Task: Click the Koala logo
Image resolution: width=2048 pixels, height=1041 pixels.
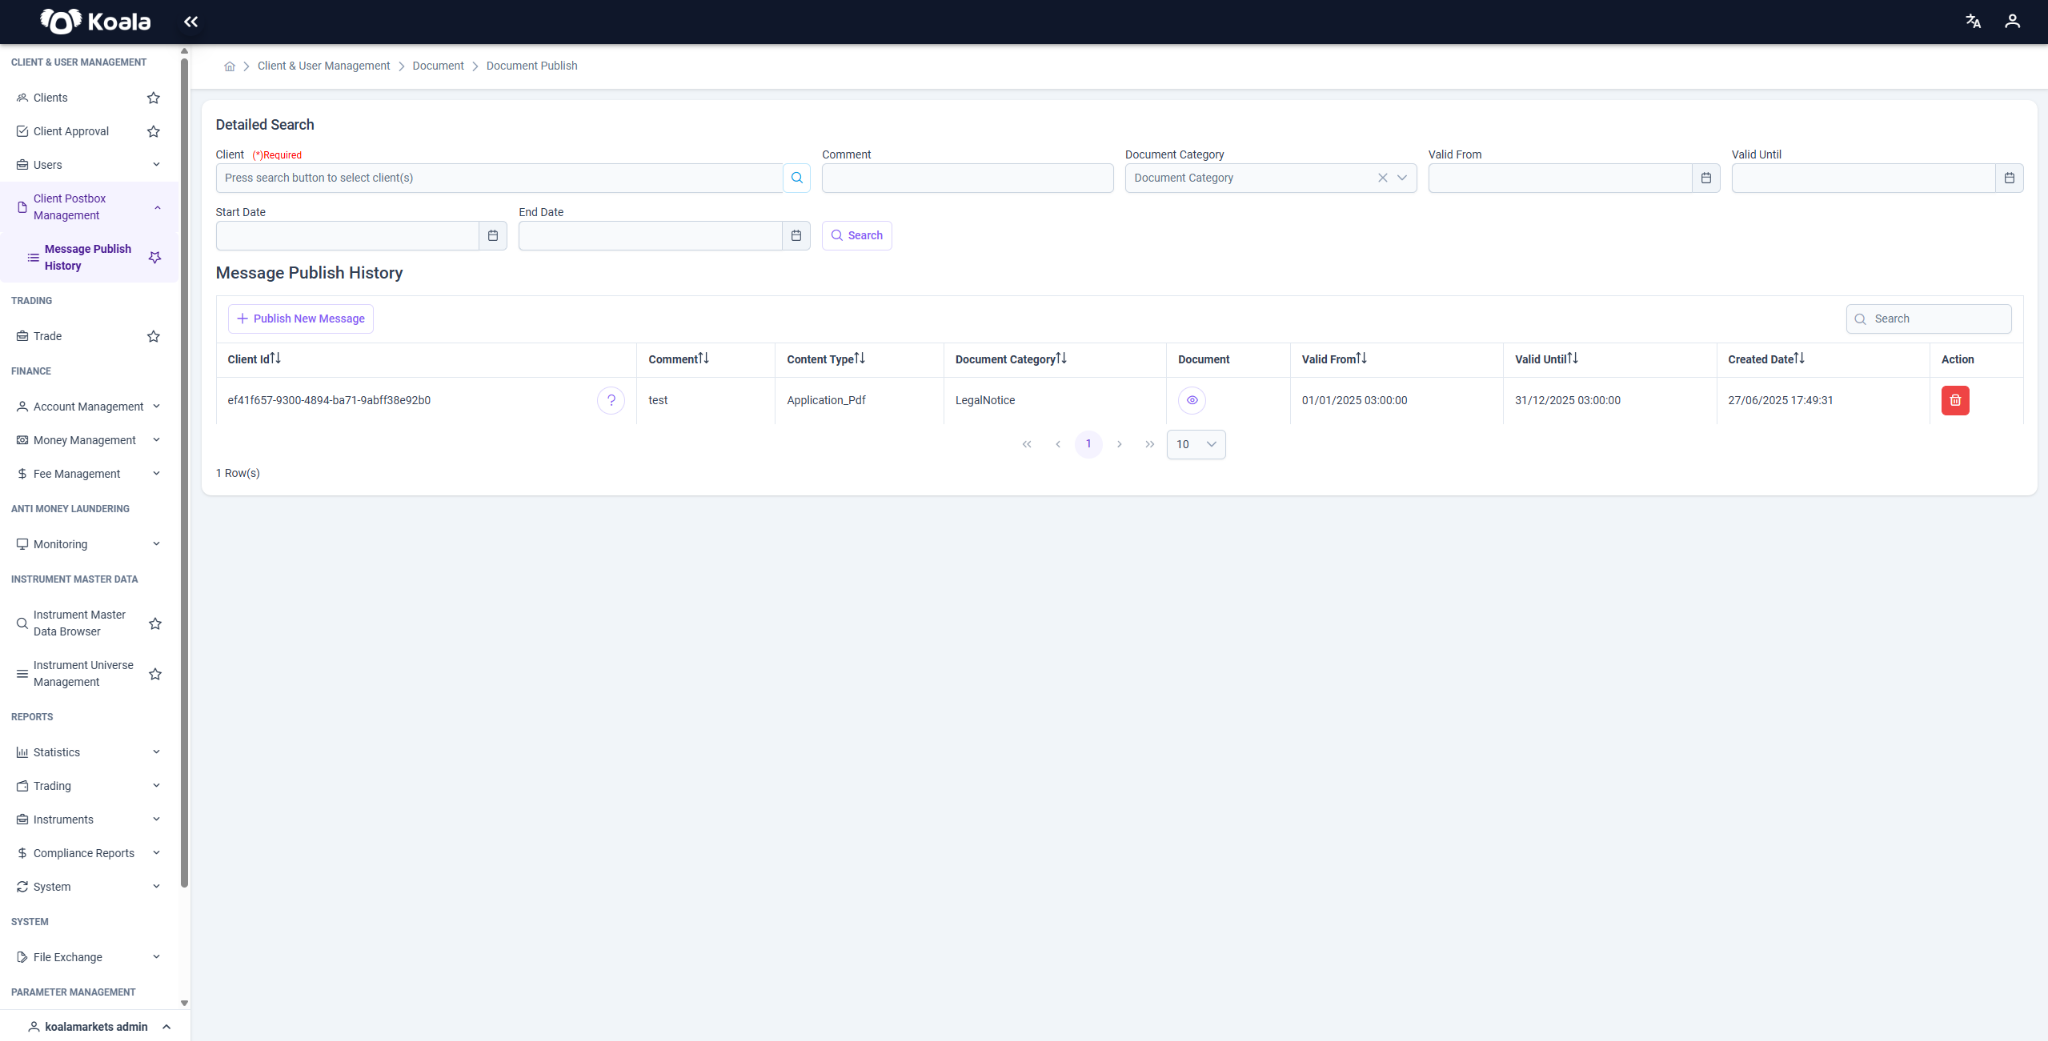Action: (95, 21)
